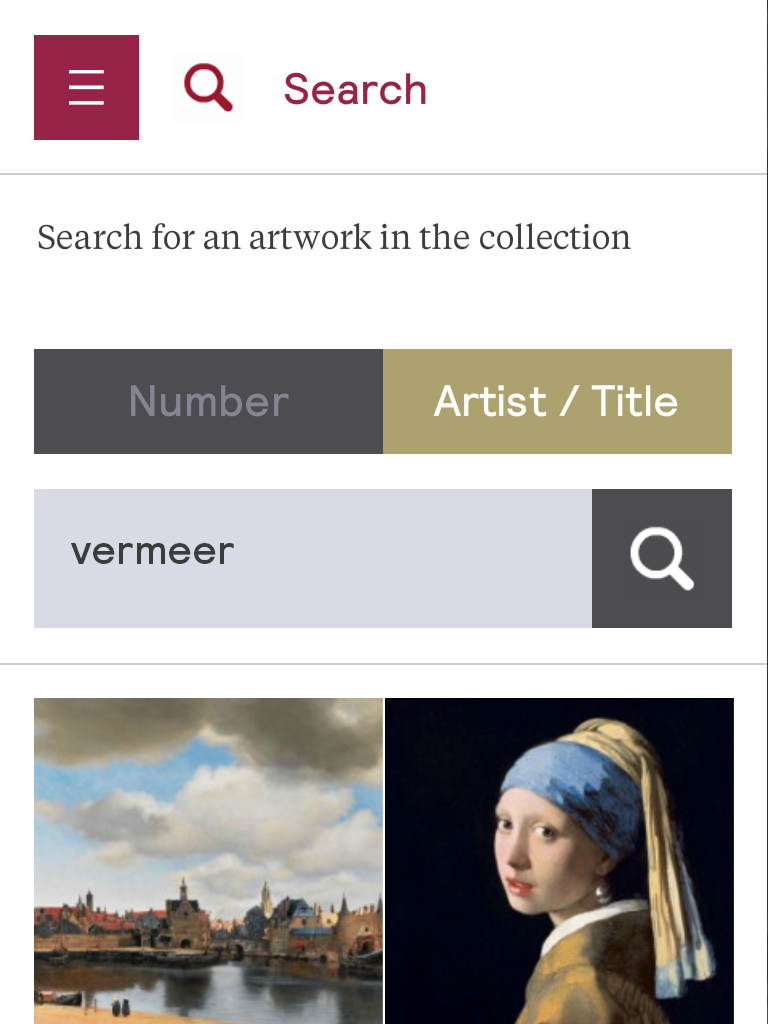Click the Search header label
The width and height of the screenshot is (768, 1024).
pyautogui.click(x=355, y=89)
